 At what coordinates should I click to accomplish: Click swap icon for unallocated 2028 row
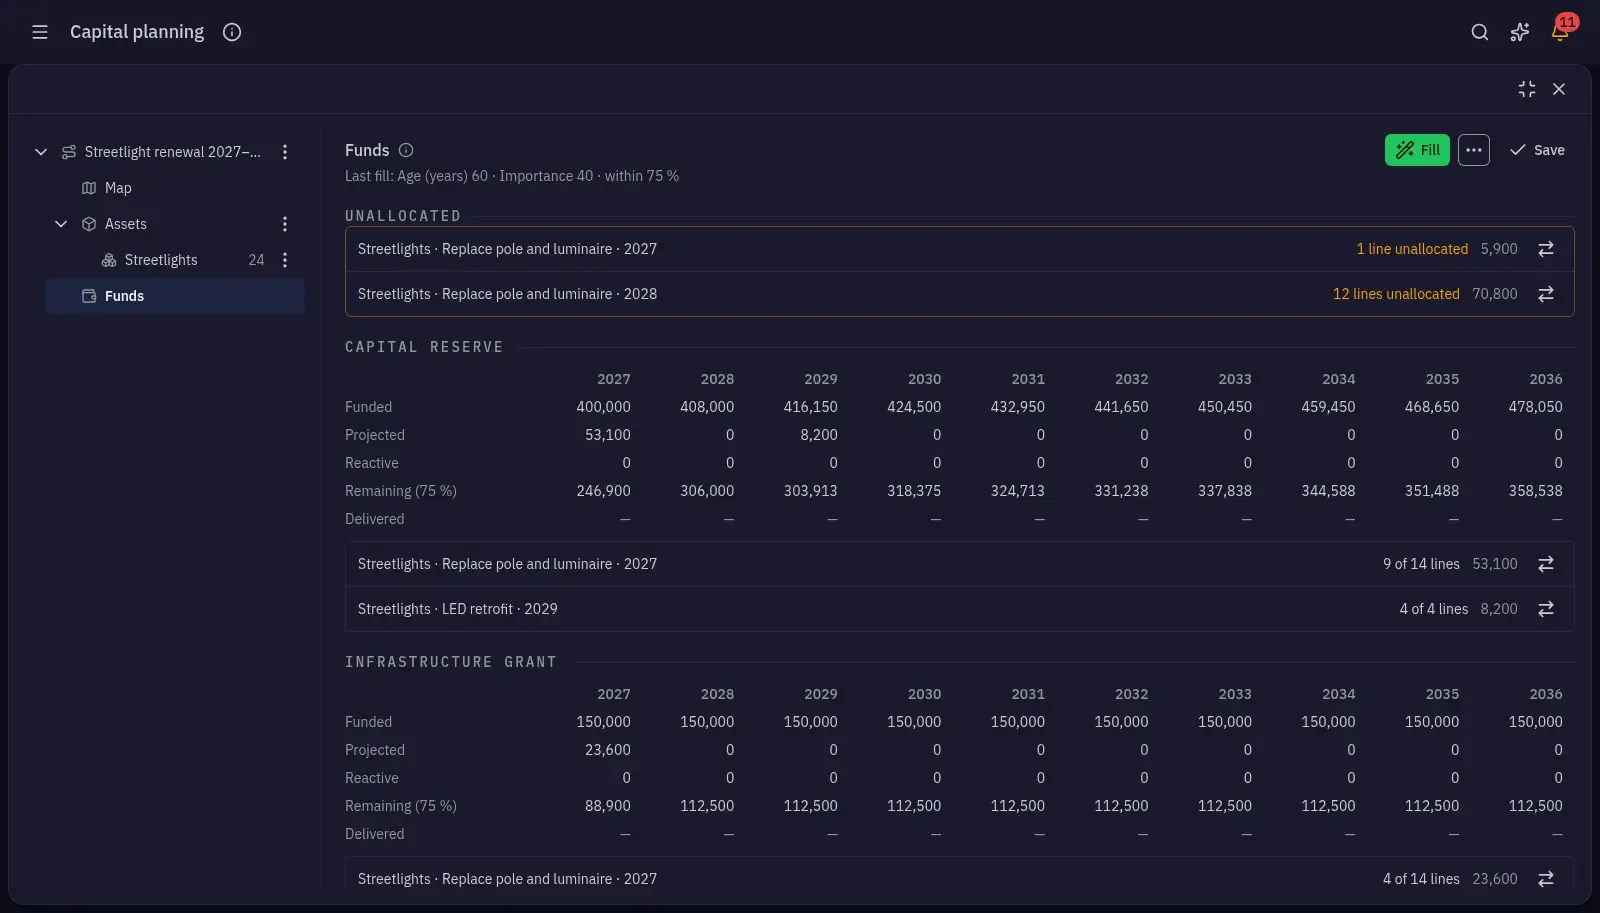click(x=1546, y=294)
